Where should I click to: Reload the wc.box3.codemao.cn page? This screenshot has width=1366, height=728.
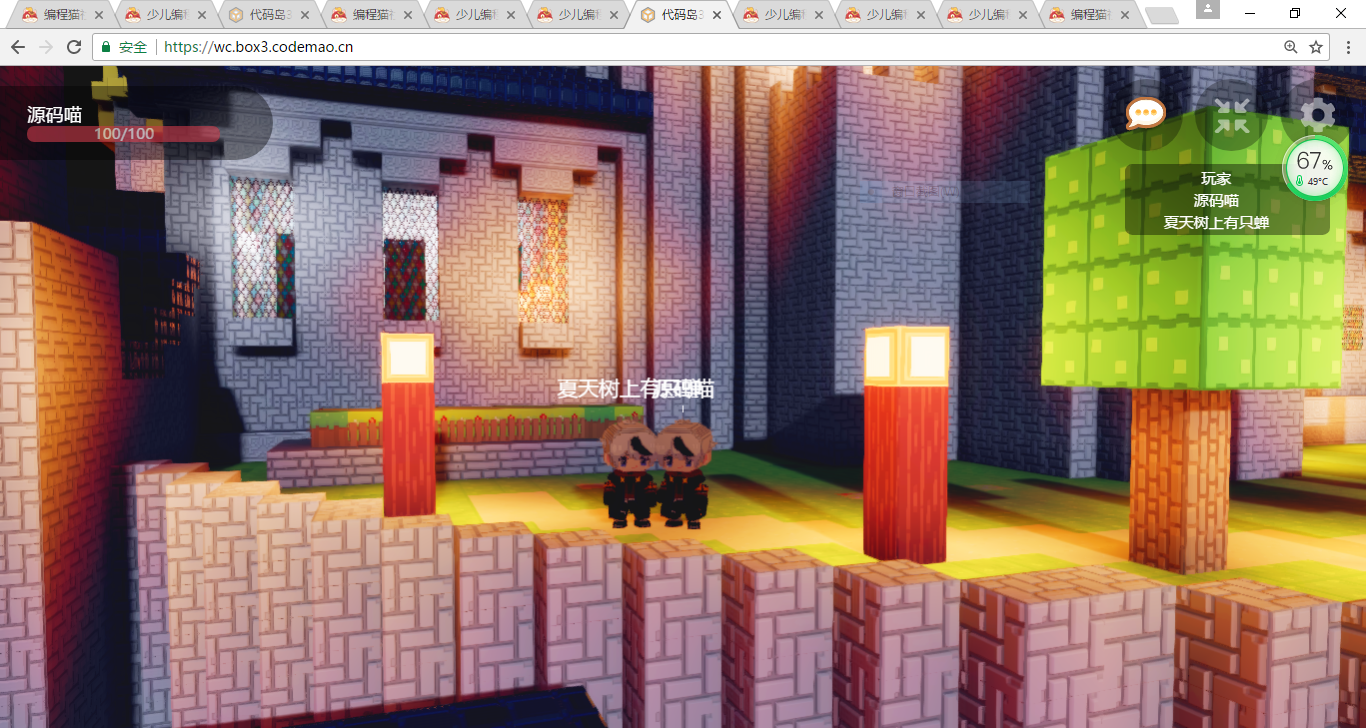point(74,47)
